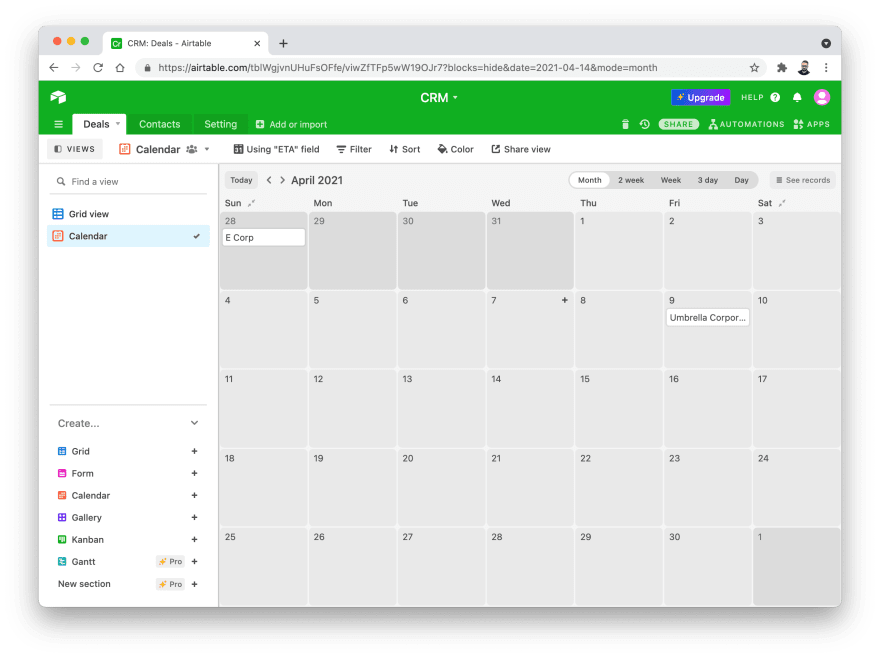Switch calendar to 2 week mode
This screenshot has height=658, width=880.
click(631, 180)
